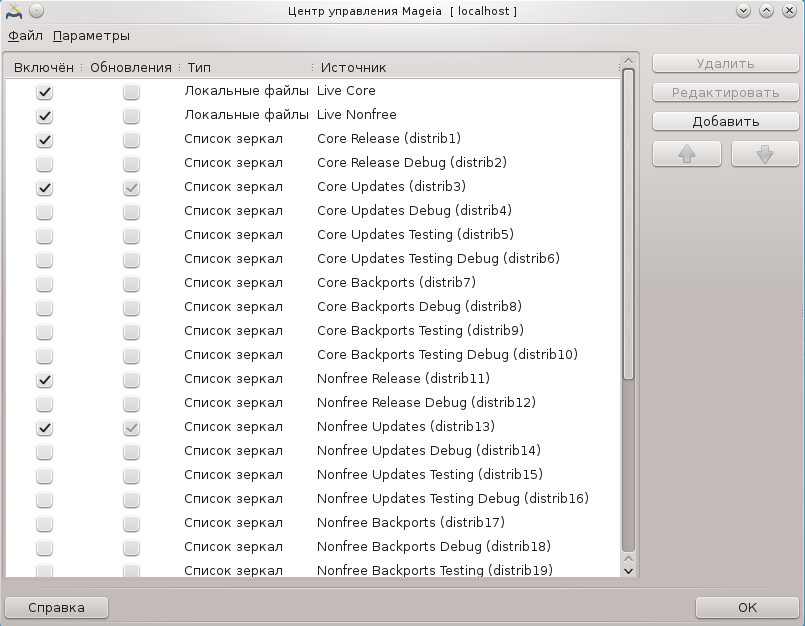
Task: Move media down with the down arrow button
Action: pyautogui.click(x=765, y=154)
